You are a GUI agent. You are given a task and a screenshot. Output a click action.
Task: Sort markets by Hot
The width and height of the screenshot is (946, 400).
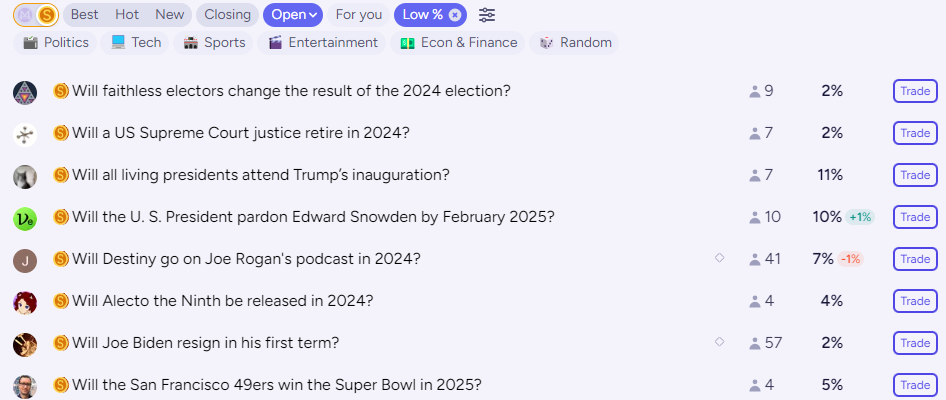pos(127,15)
